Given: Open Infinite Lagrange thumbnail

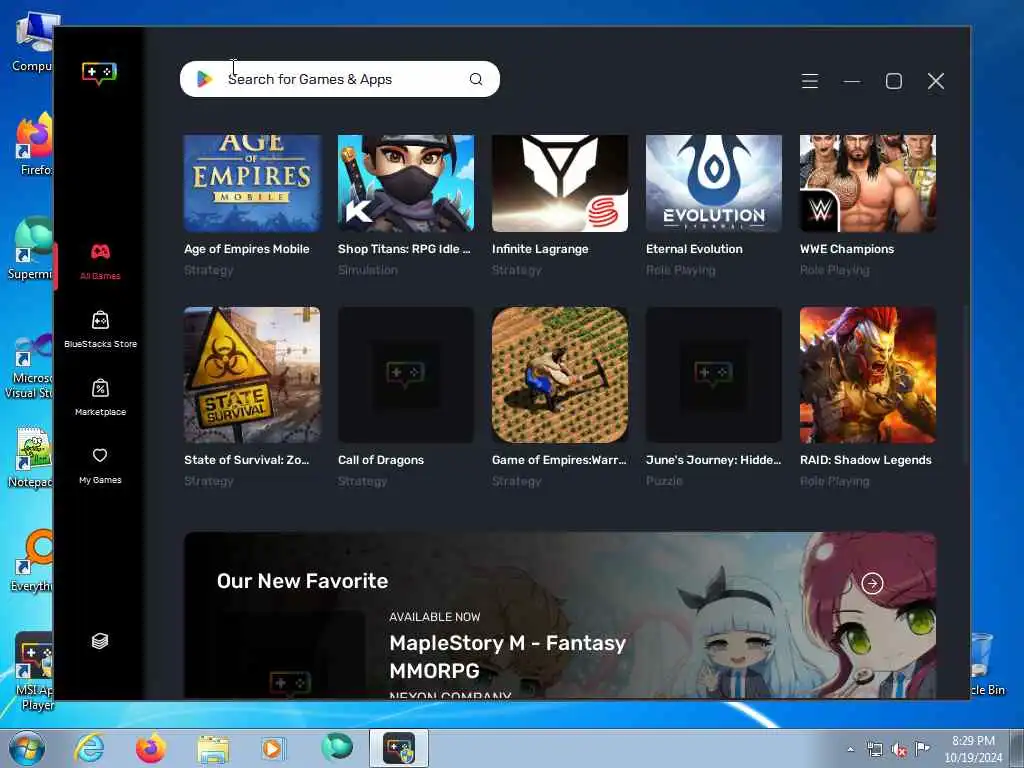Looking at the screenshot, I should [x=560, y=184].
